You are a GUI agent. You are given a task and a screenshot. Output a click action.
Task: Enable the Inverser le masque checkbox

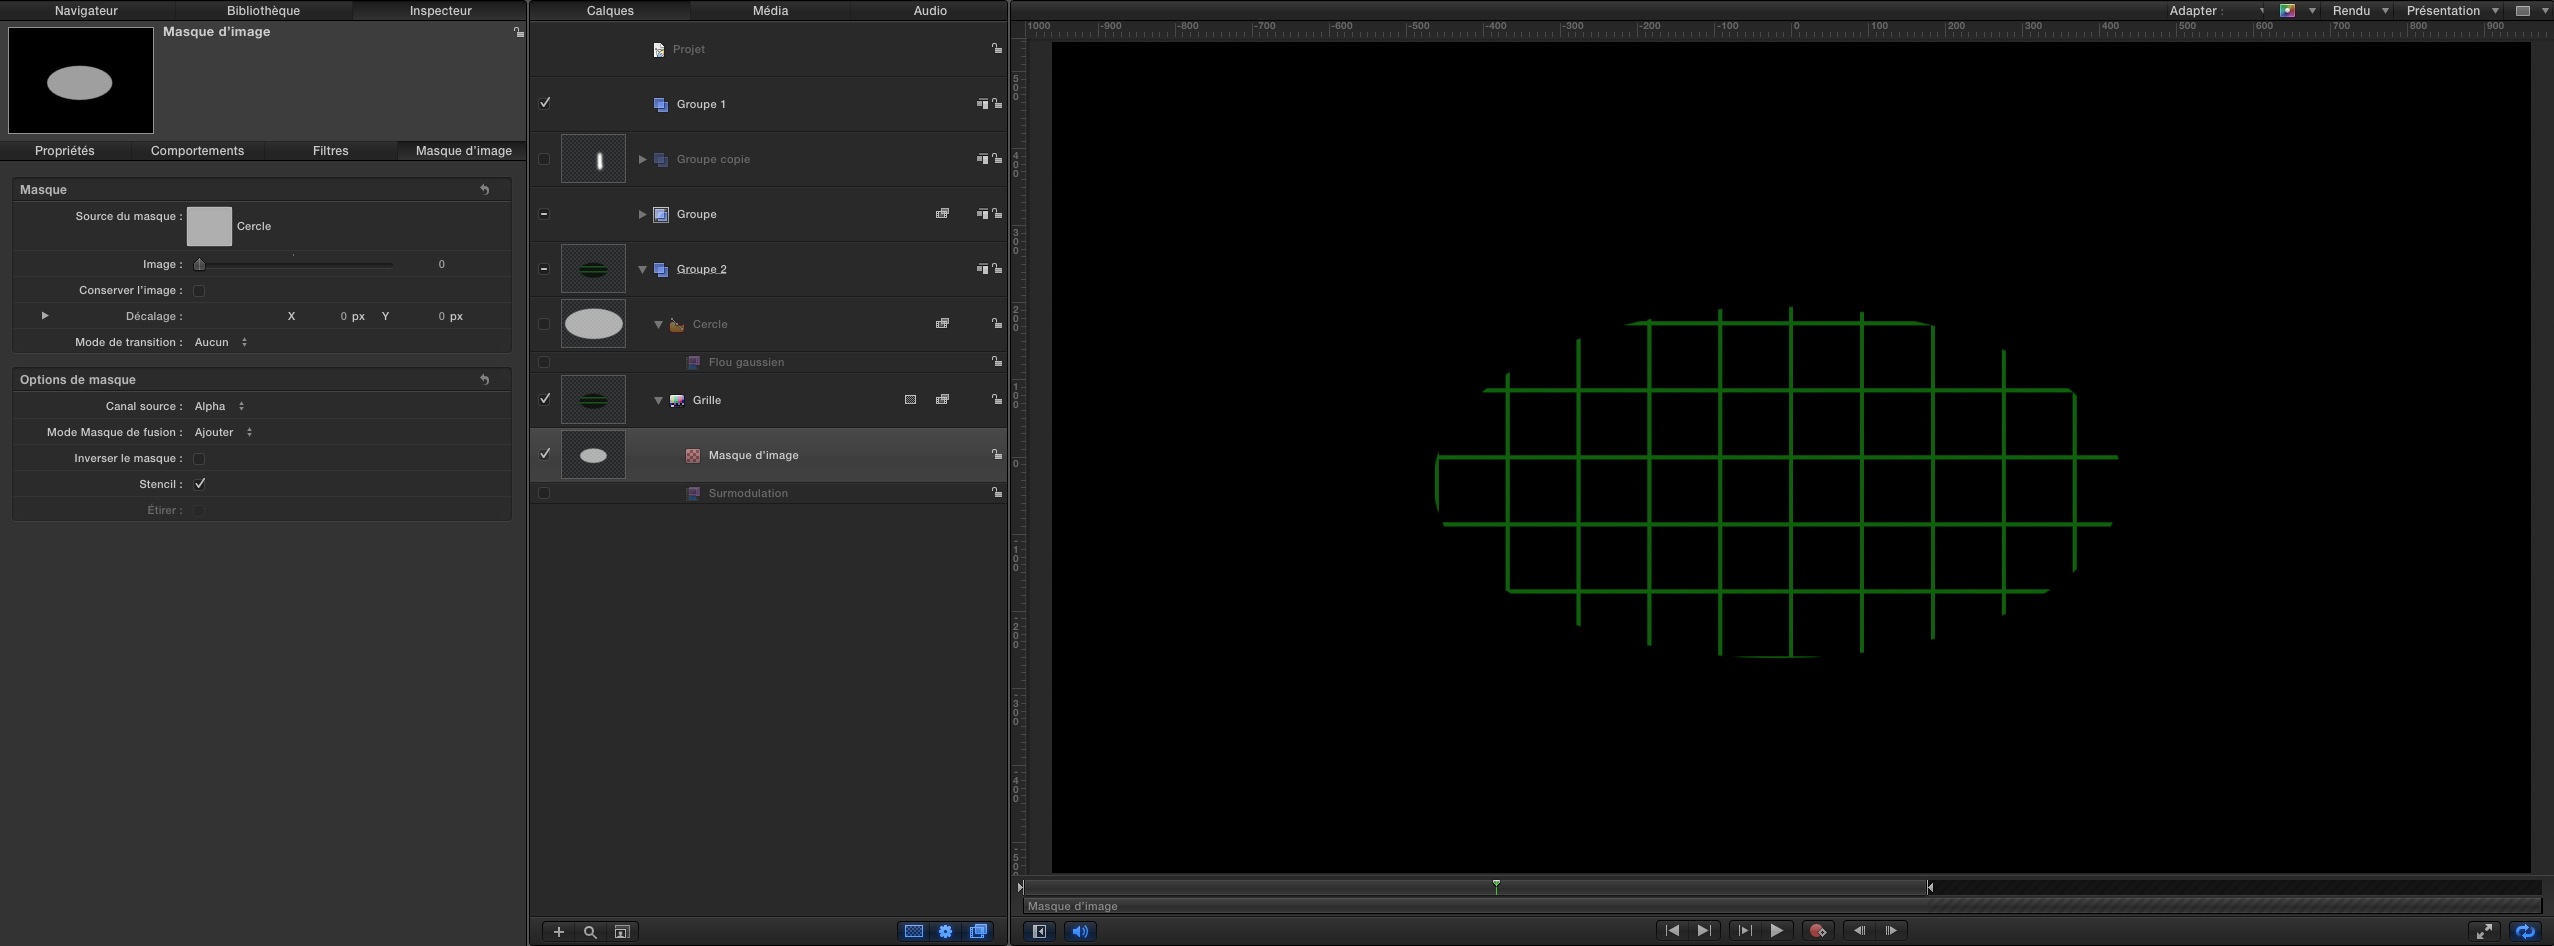199,459
